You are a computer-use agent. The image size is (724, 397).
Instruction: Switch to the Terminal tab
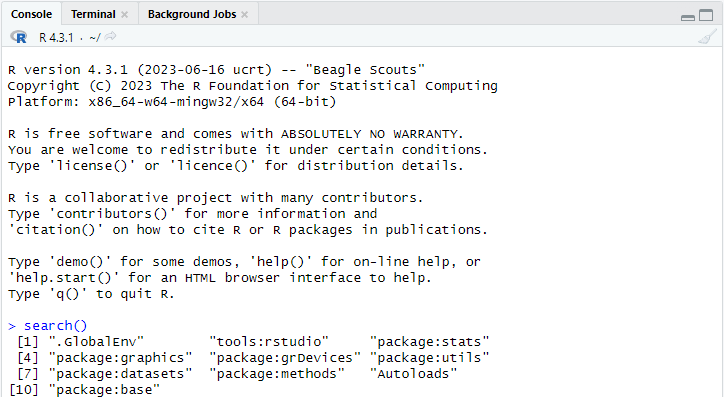(93, 14)
